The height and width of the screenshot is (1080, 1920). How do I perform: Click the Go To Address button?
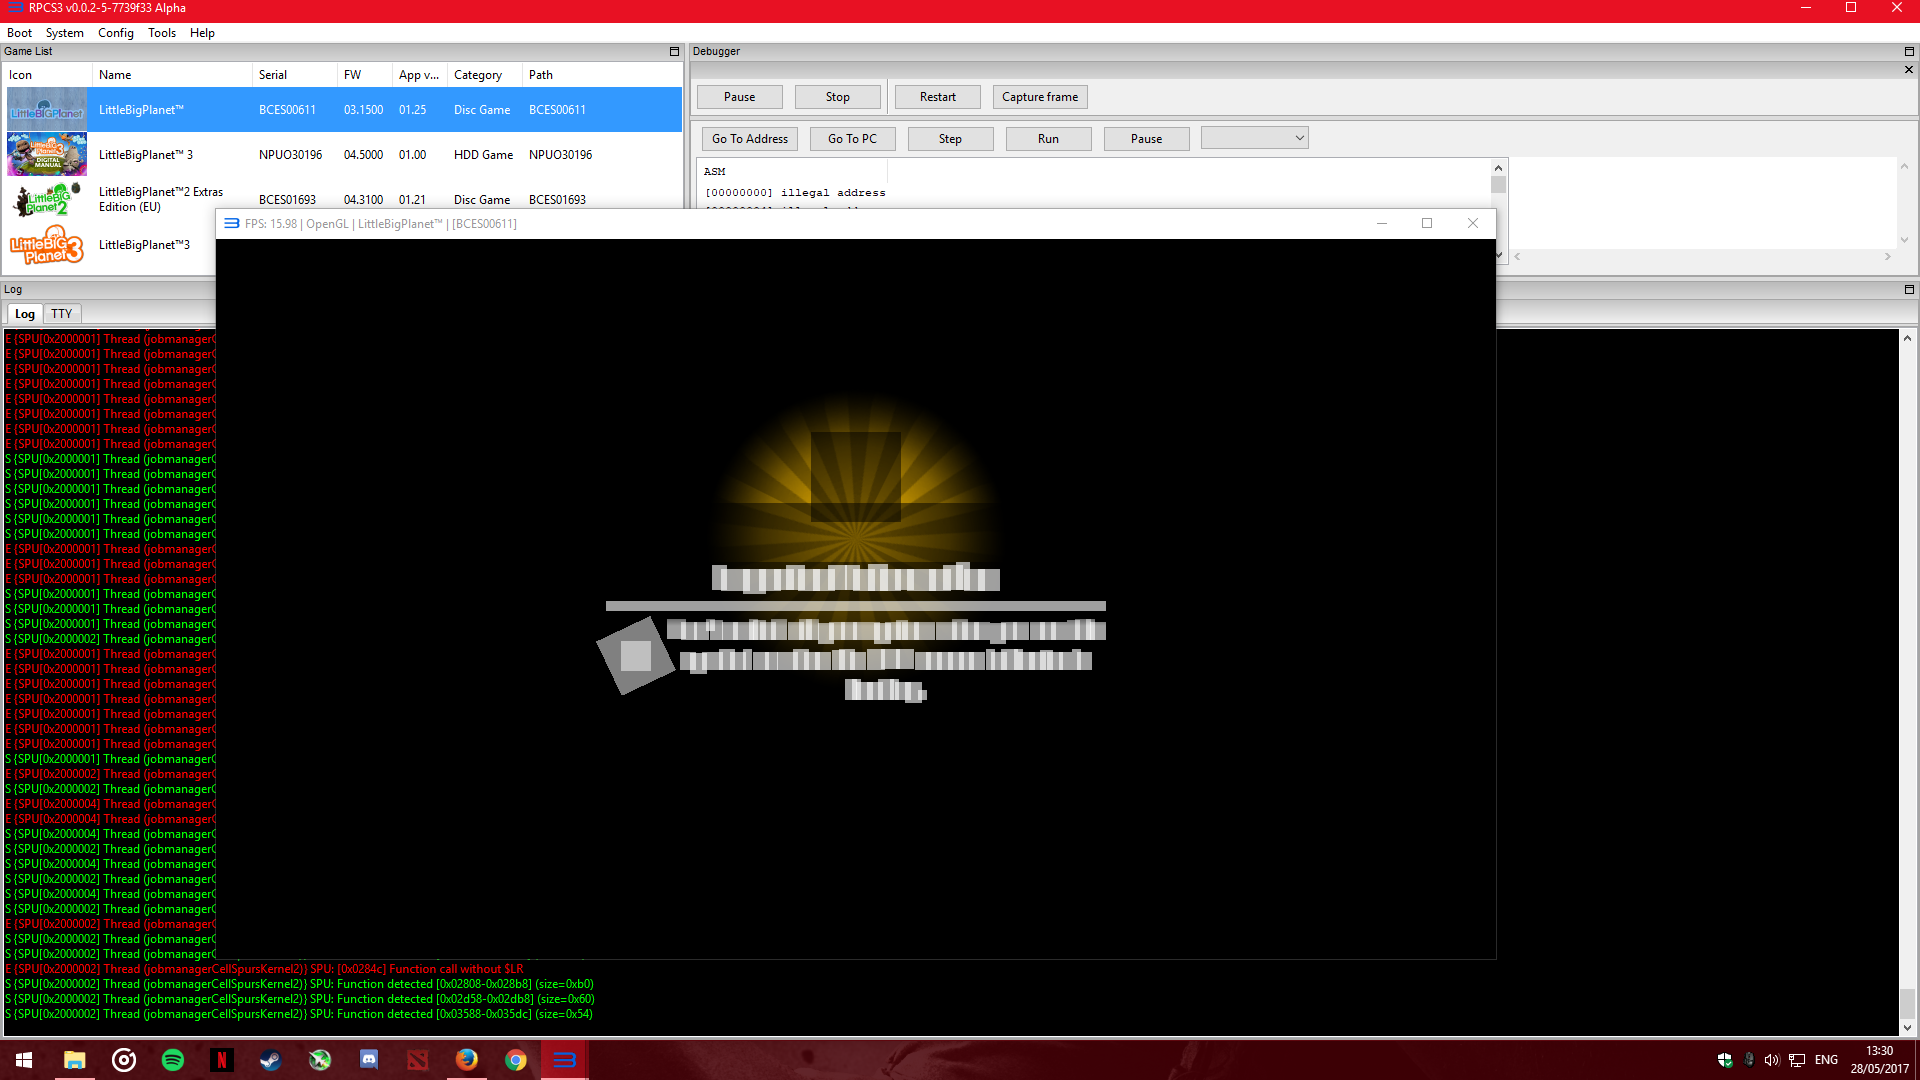[749, 139]
